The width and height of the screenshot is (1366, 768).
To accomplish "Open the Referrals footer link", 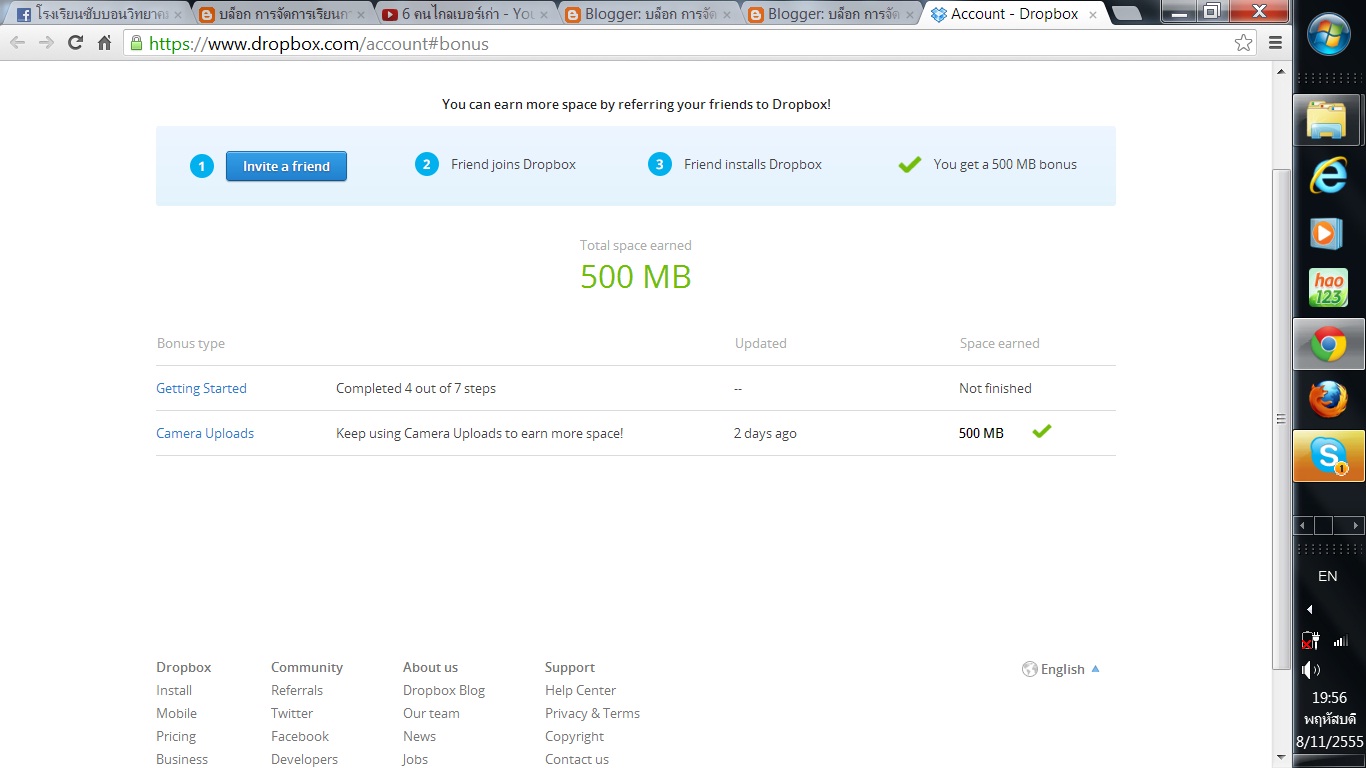I will coord(297,690).
